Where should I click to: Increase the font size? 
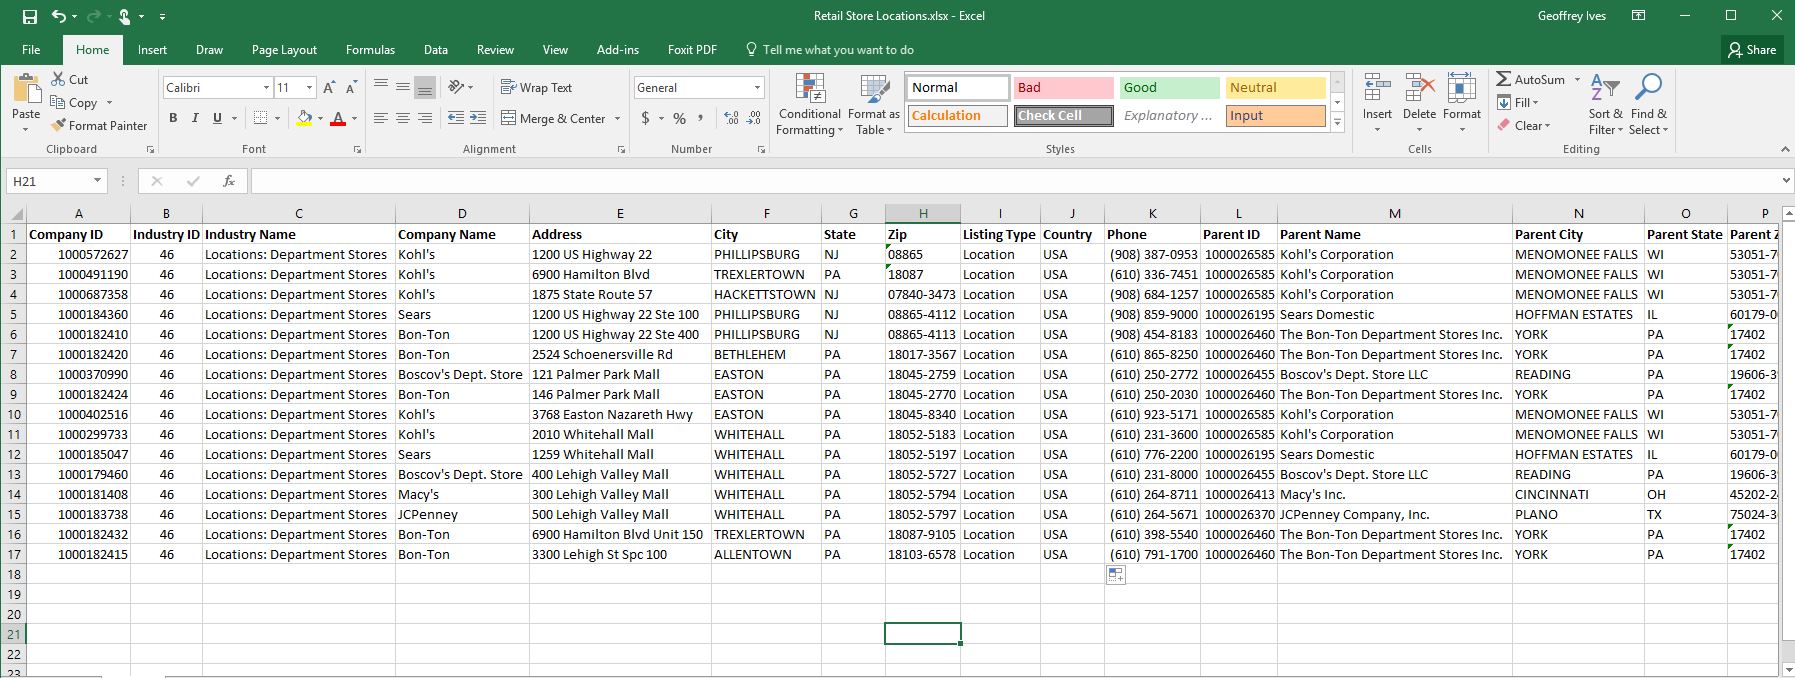(329, 88)
